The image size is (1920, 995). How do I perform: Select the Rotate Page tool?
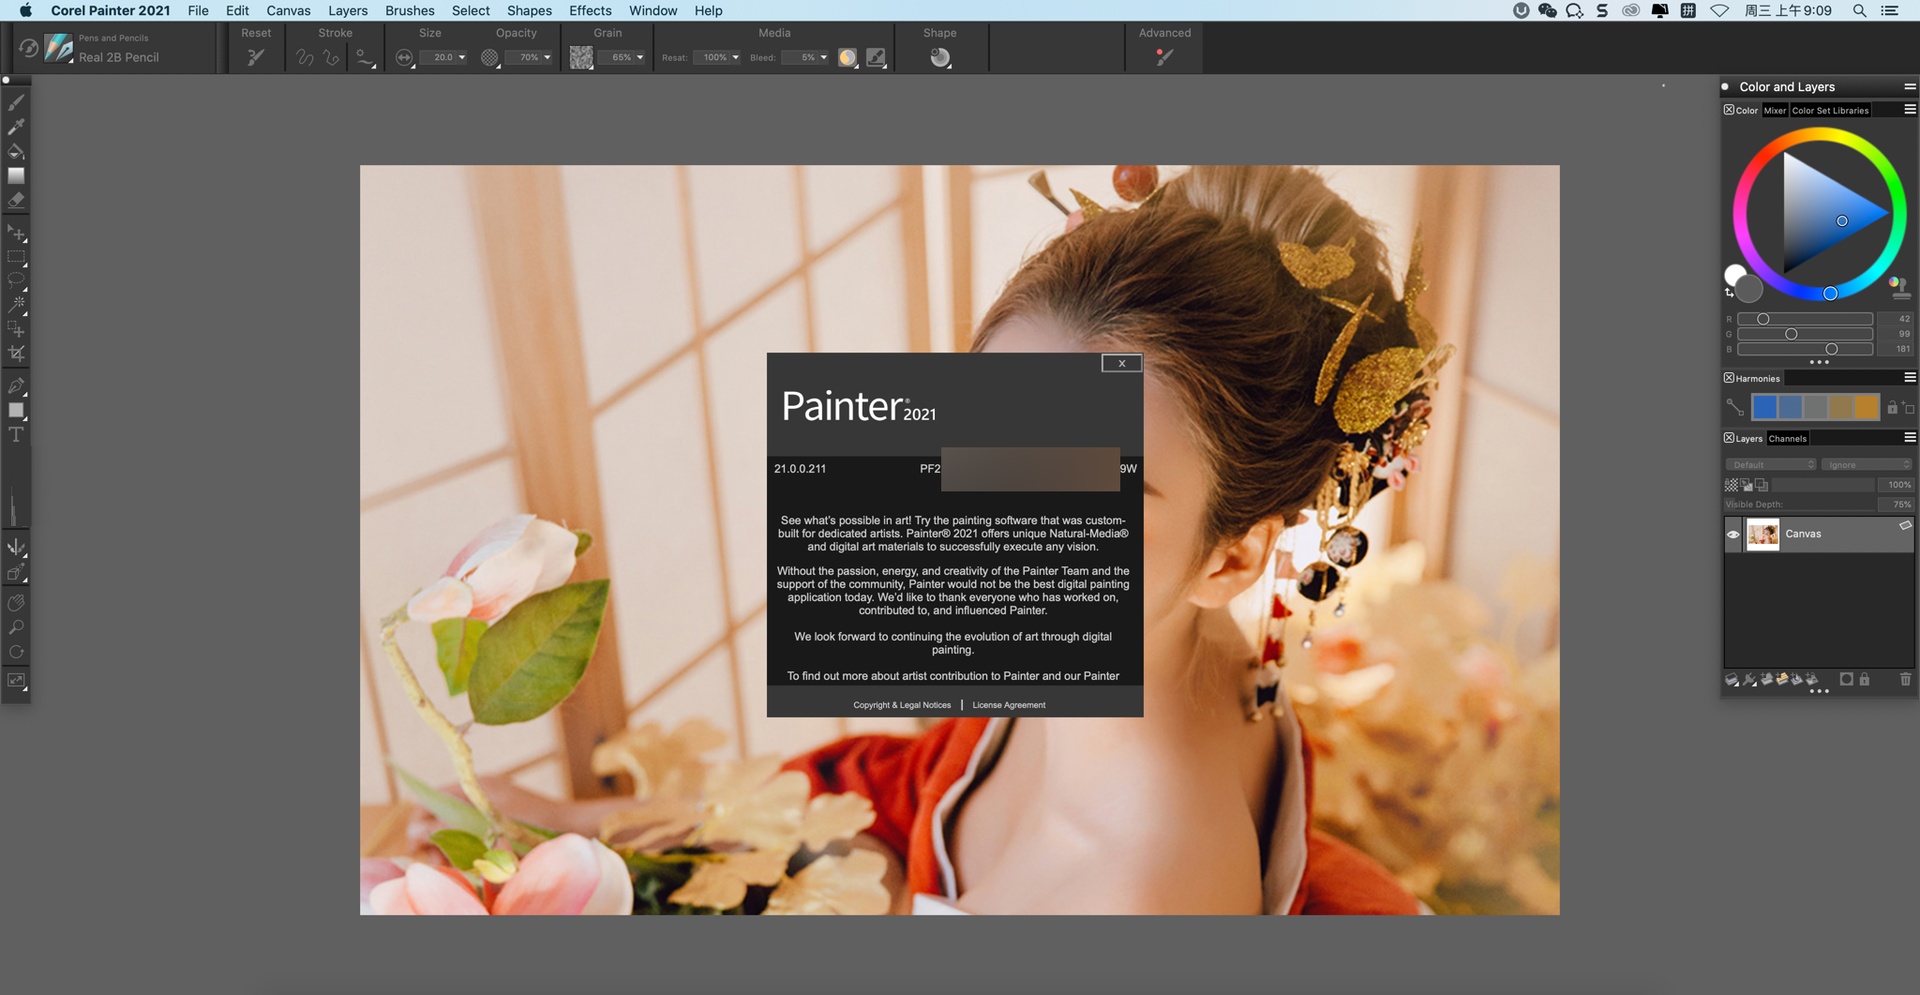point(16,652)
